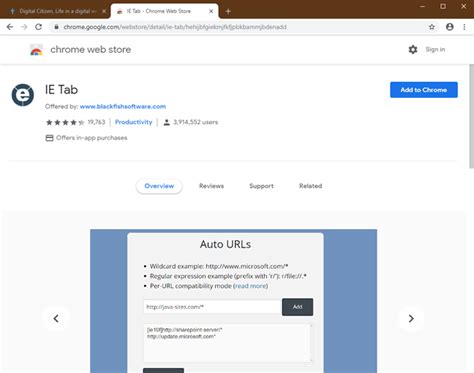The height and width of the screenshot is (373, 474).
Task: Click the Add to Chrome button
Action: point(424,90)
